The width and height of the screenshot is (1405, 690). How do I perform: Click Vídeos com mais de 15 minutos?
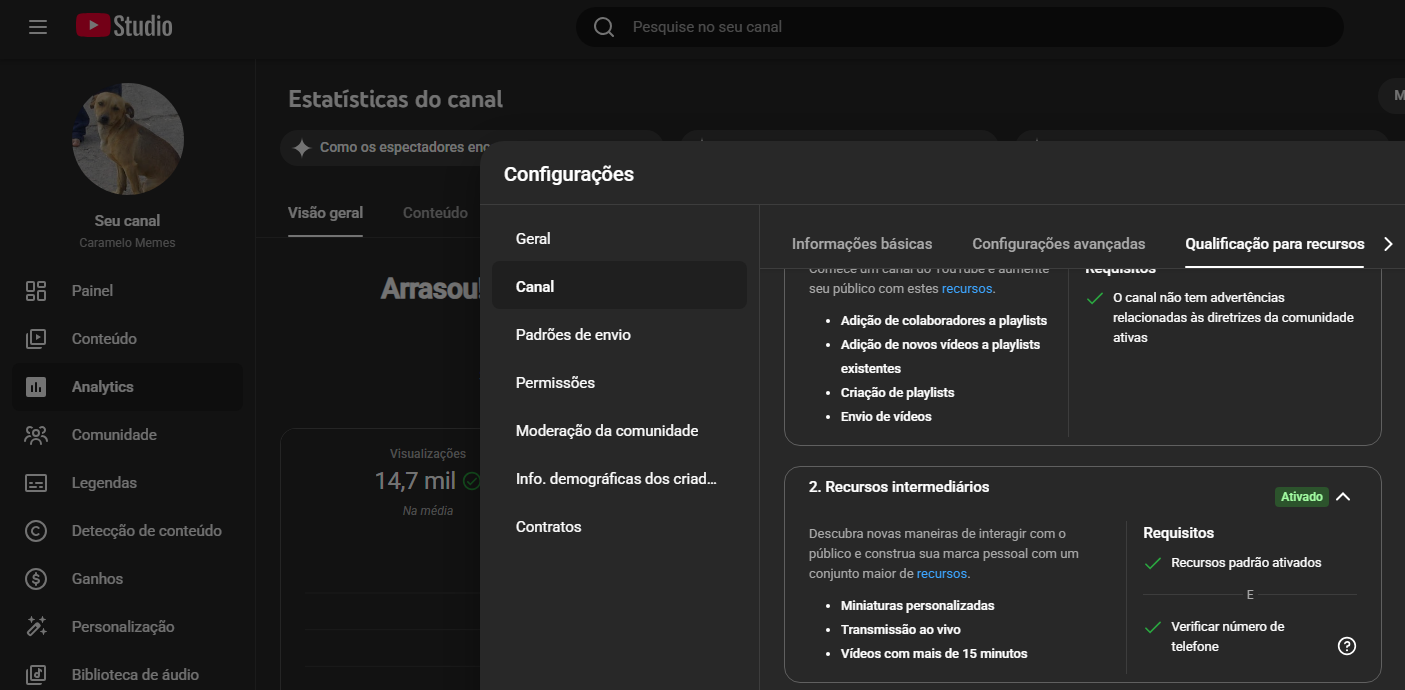(x=934, y=654)
